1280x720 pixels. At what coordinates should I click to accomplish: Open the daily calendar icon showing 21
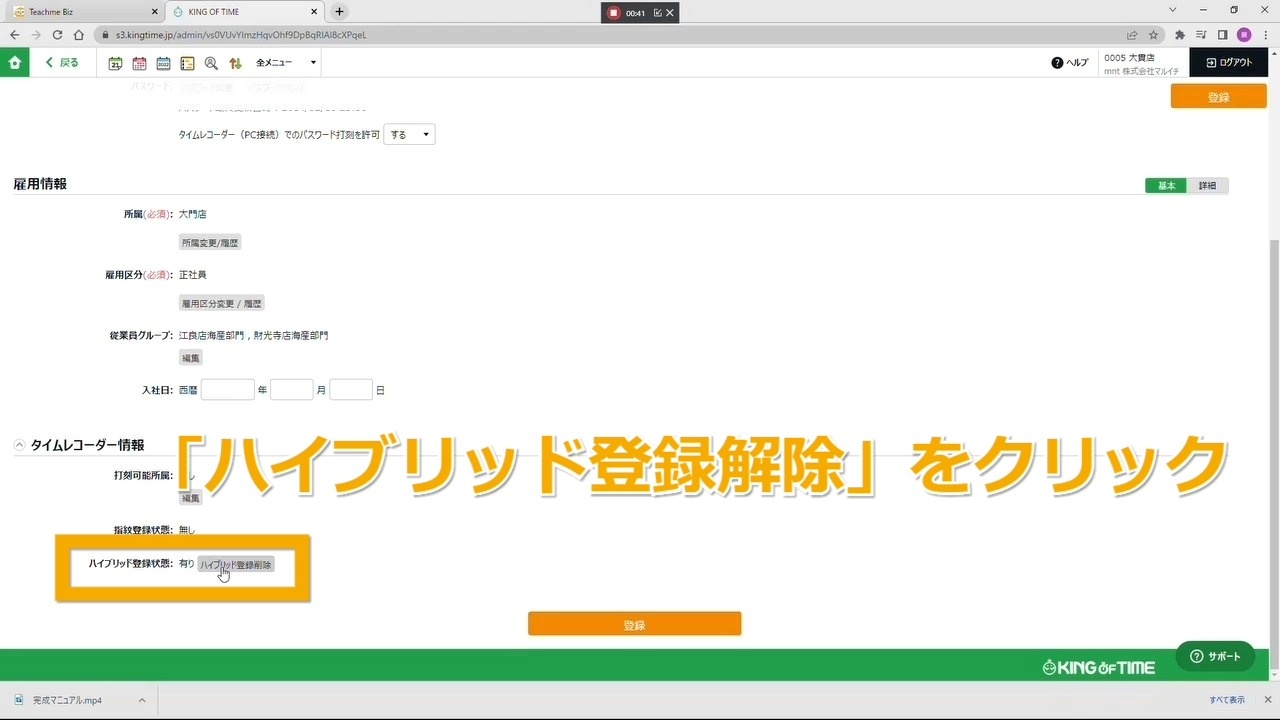(115, 63)
